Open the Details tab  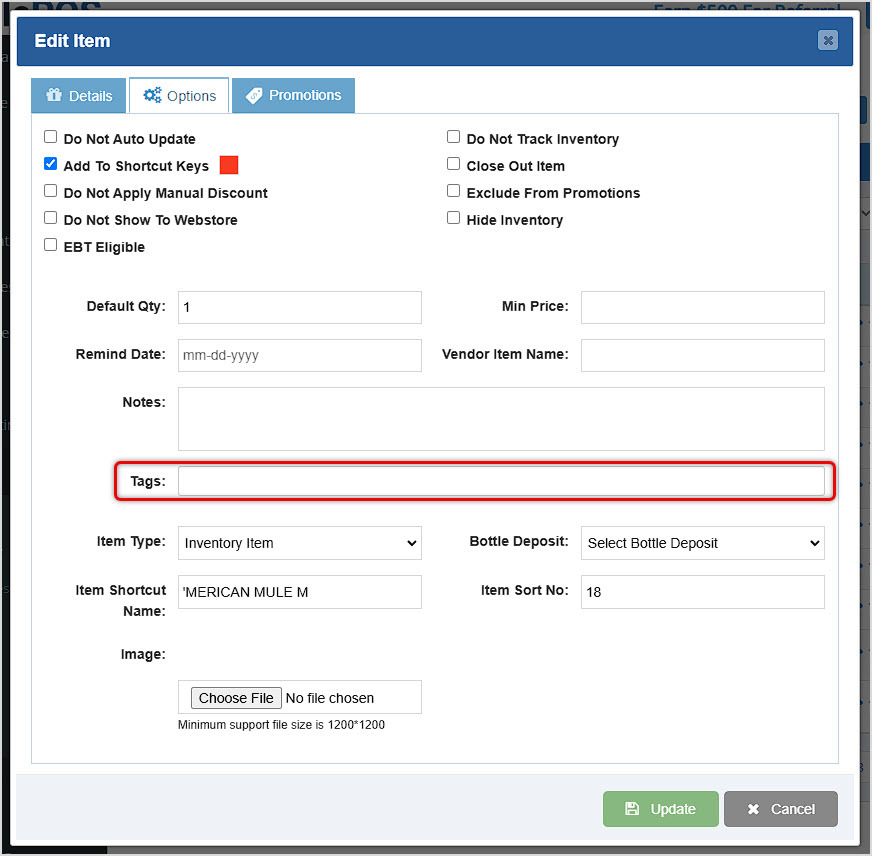click(79, 96)
